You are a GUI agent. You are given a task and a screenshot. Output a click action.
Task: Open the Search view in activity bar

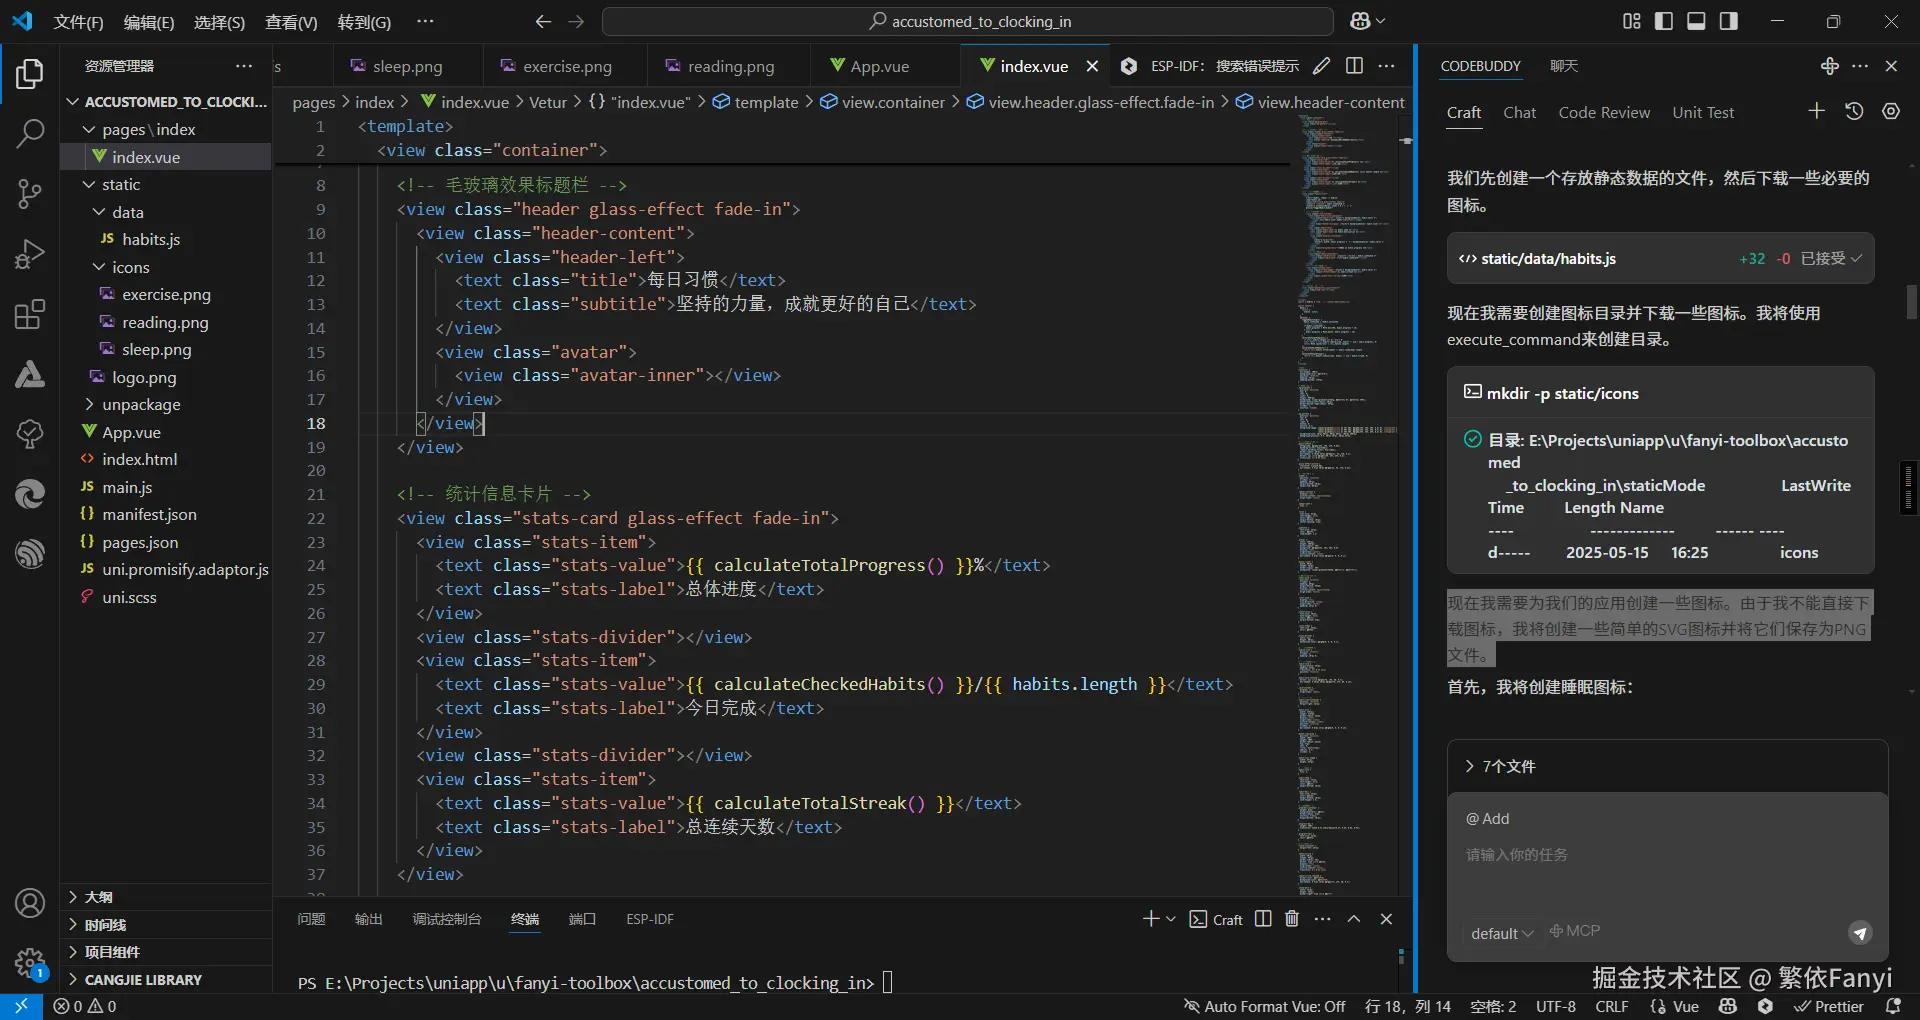point(30,133)
